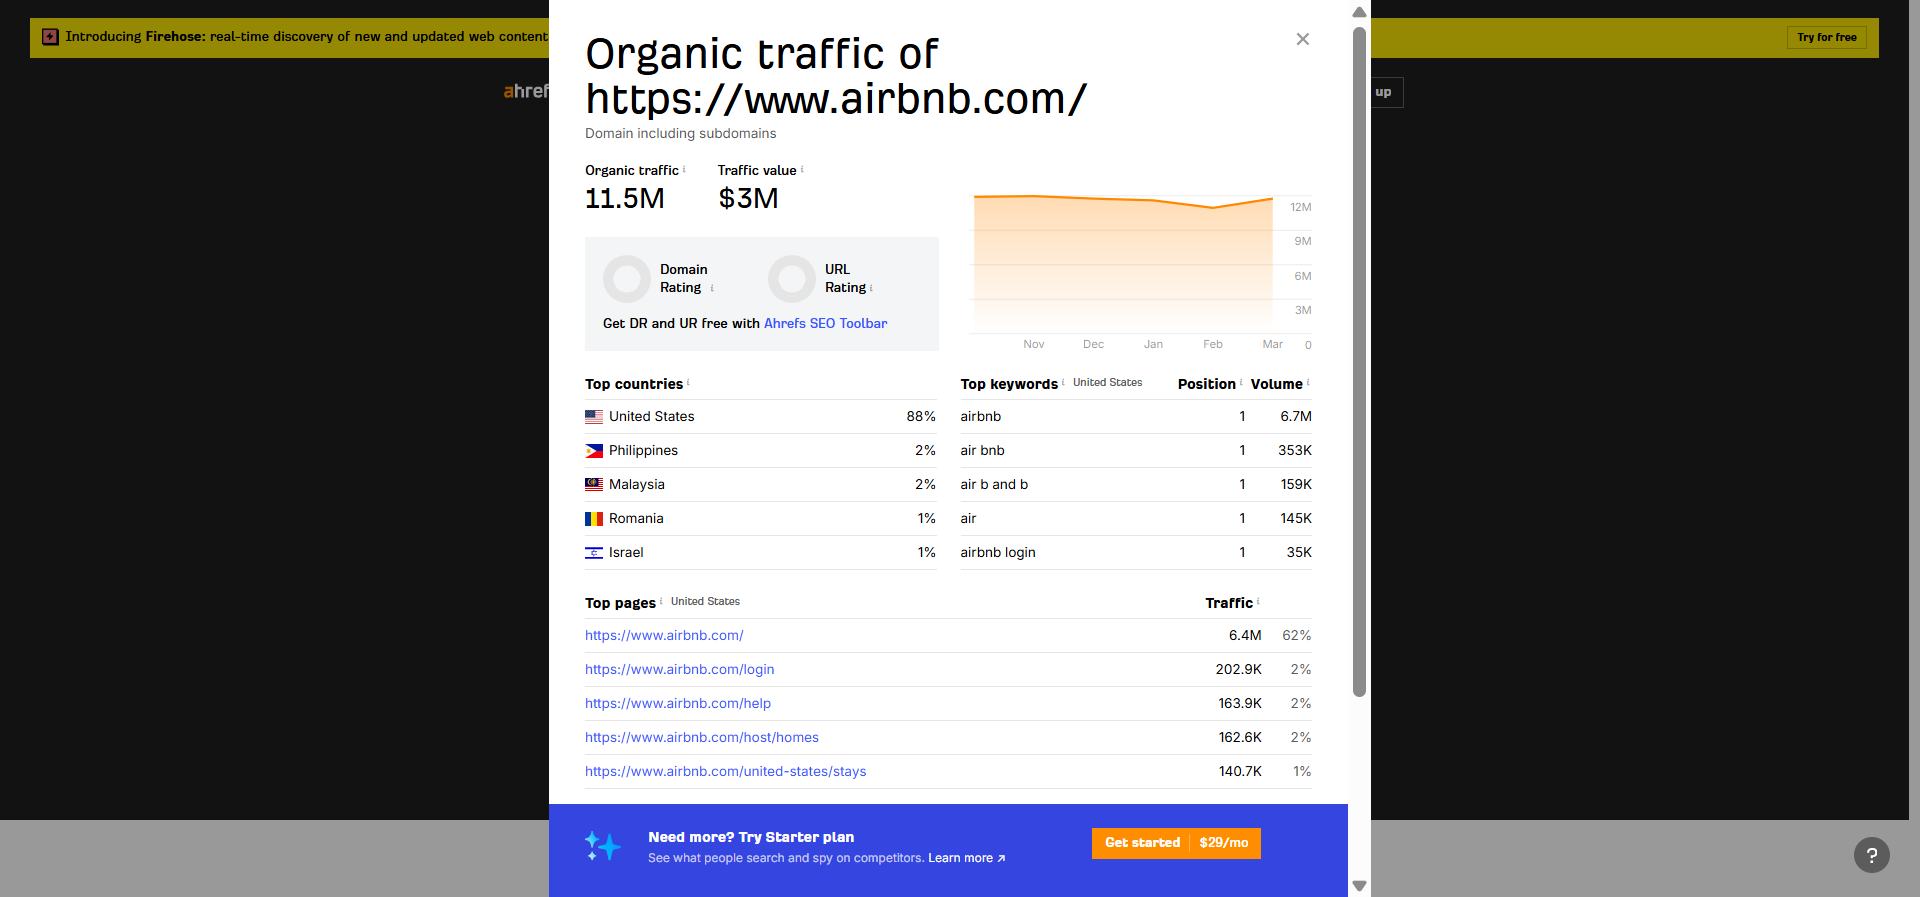Click the 62% traffic share
Viewport: 1920px width, 897px height.
pyautogui.click(x=1297, y=635)
